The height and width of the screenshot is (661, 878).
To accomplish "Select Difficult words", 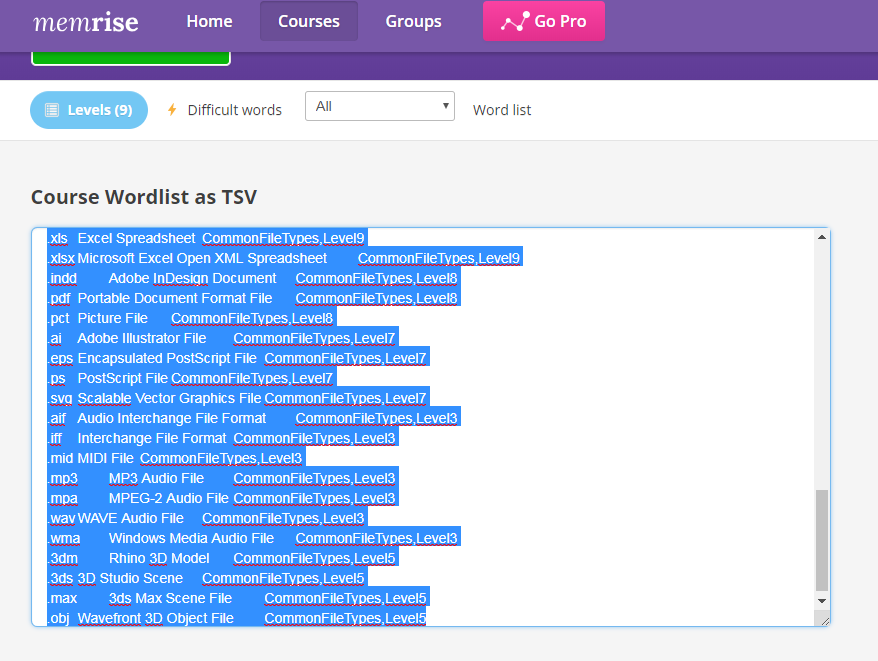I will point(233,110).
